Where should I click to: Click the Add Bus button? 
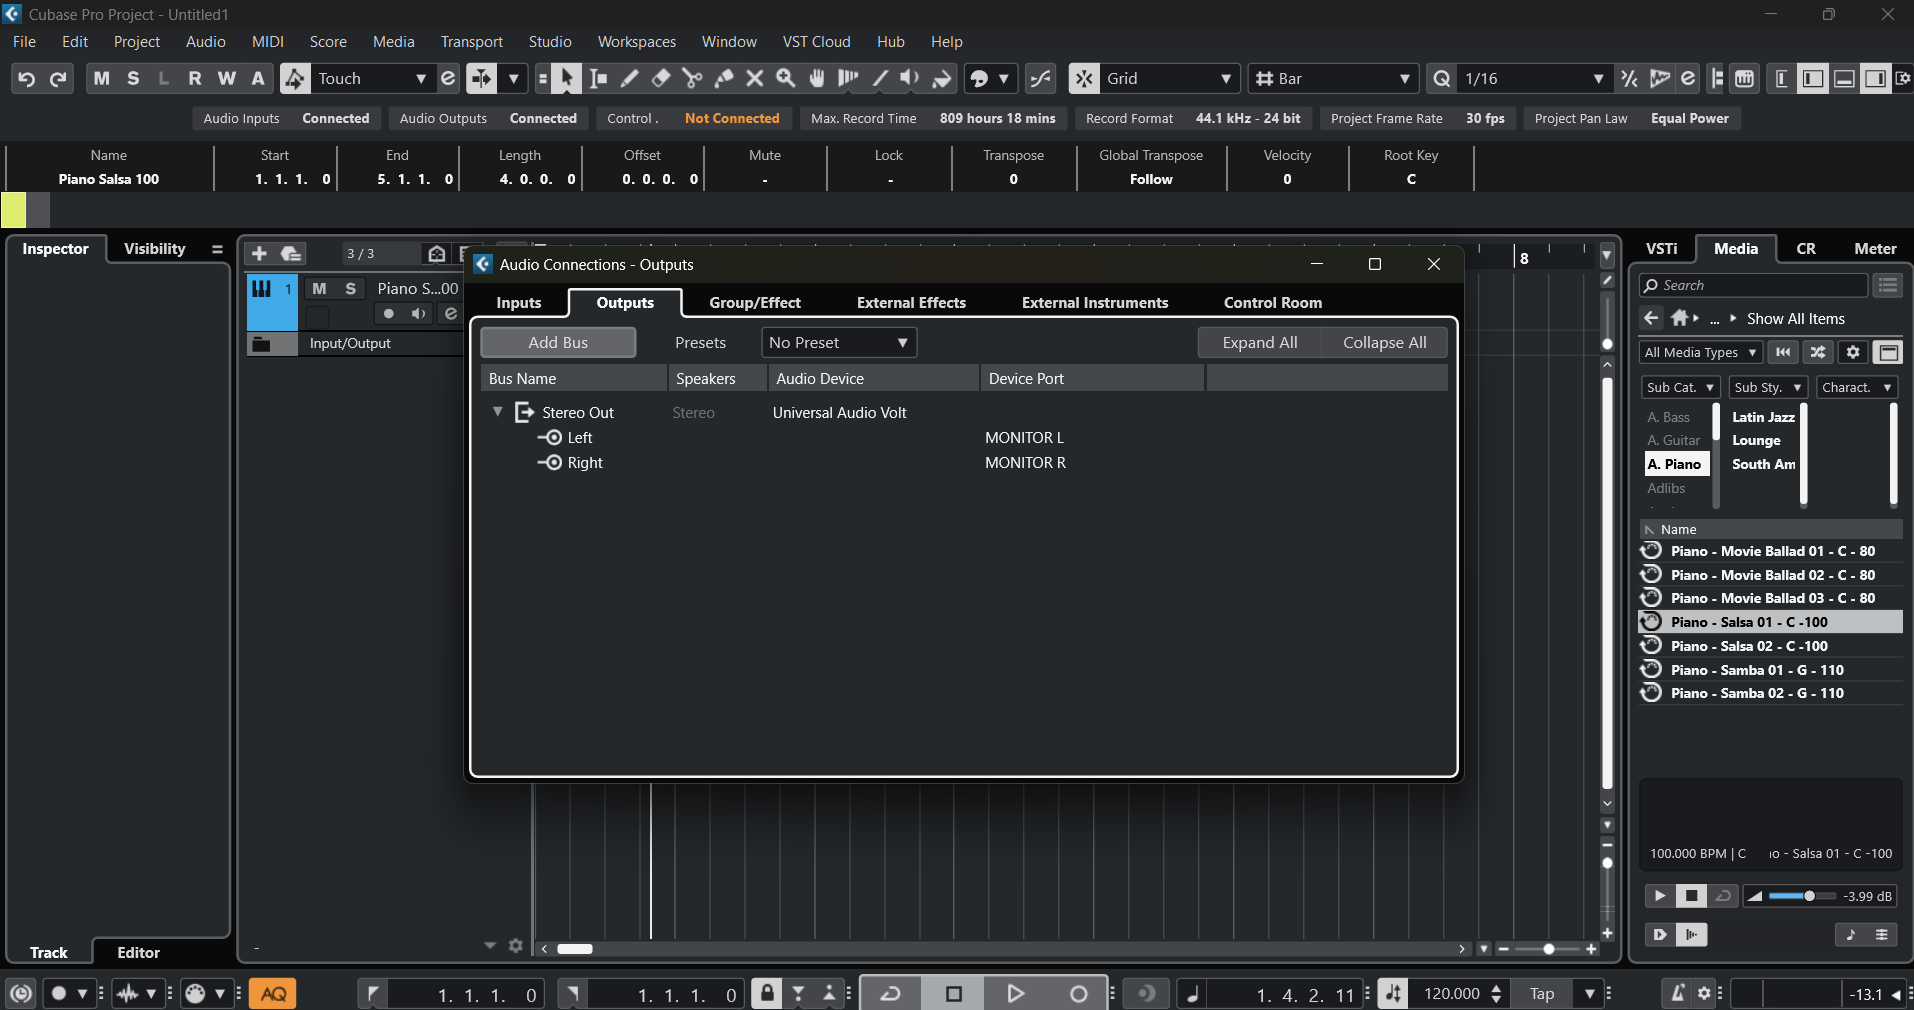pos(558,343)
